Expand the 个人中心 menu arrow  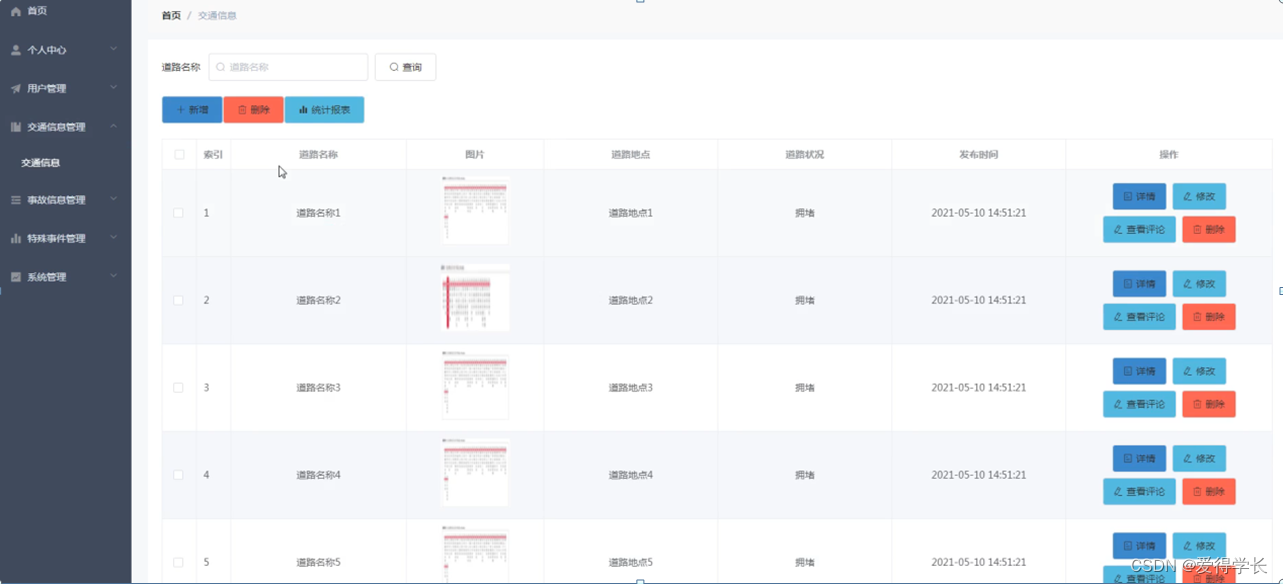tap(114, 48)
